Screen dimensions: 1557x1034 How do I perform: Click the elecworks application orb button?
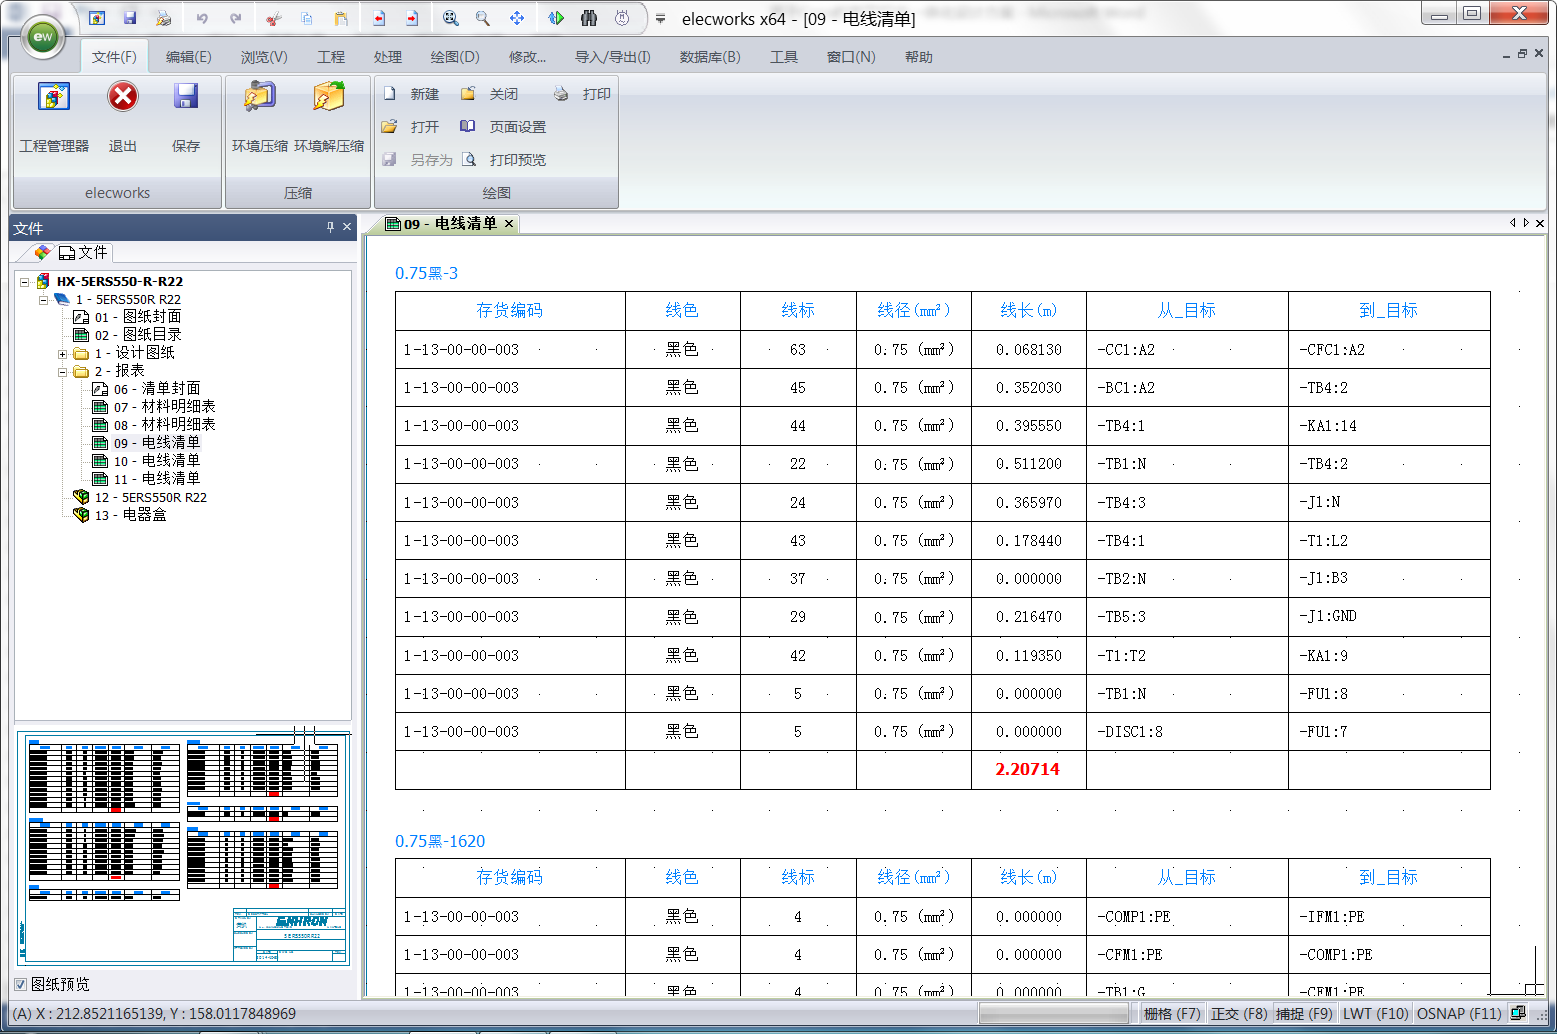pyautogui.click(x=43, y=37)
